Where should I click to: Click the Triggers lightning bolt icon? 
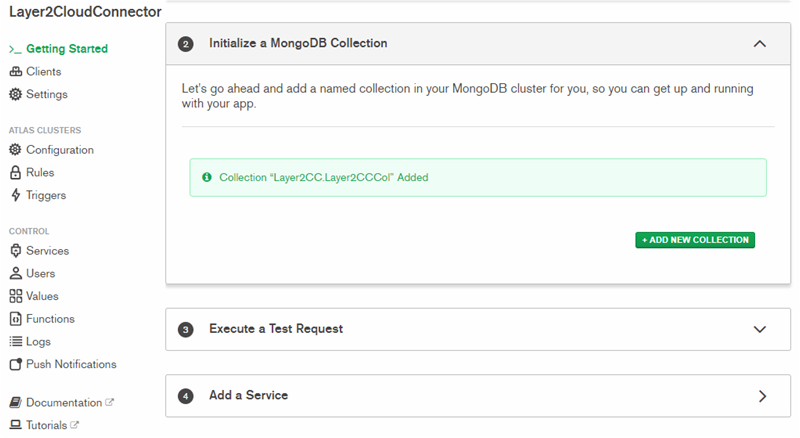tap(15, 196)
